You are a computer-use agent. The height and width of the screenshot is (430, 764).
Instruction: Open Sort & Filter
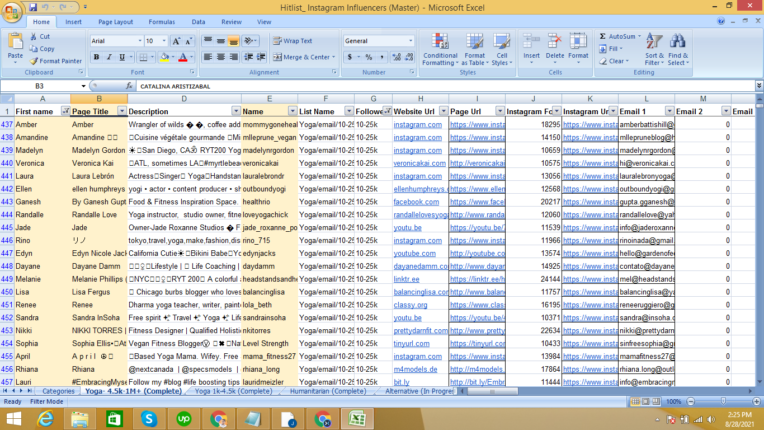(654, 49)
